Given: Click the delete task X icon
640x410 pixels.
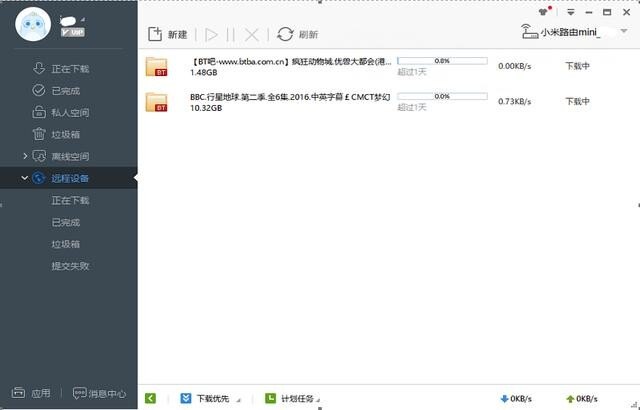Looking at the screenshot, I should pos(252,34).
